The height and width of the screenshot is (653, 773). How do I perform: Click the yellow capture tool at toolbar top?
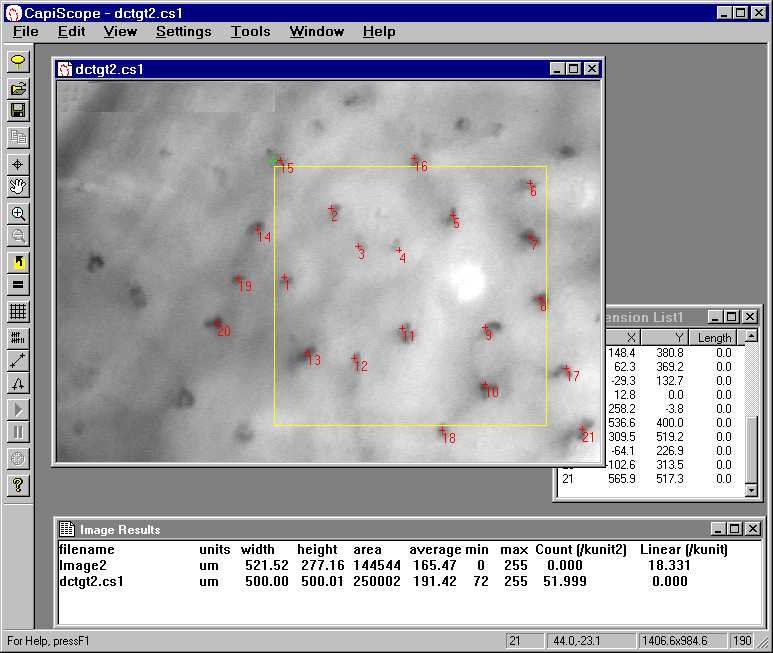pyautogui.click(x=18, y=62)
